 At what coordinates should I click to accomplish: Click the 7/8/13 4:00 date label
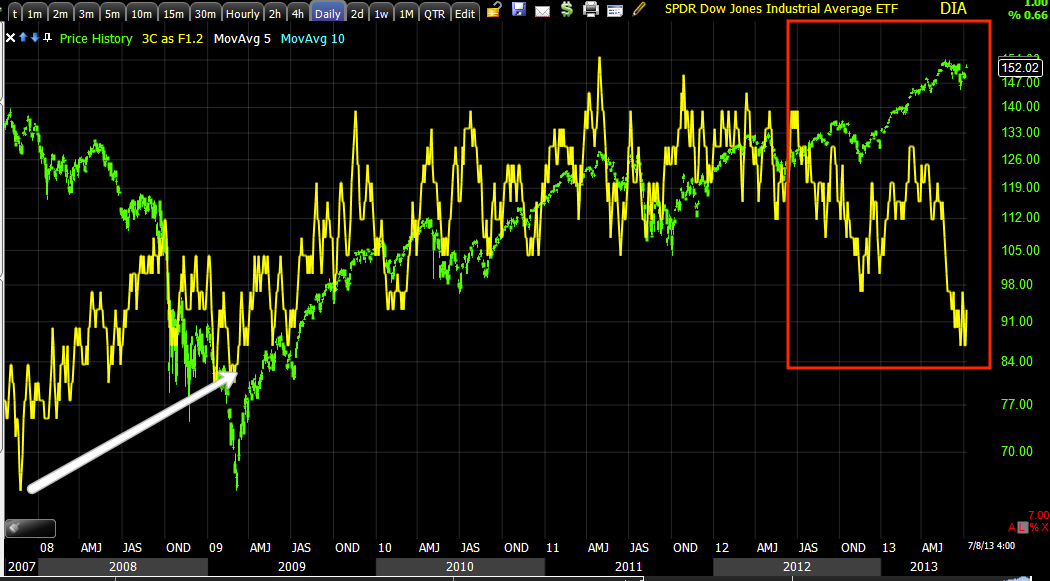pos(992,546)
